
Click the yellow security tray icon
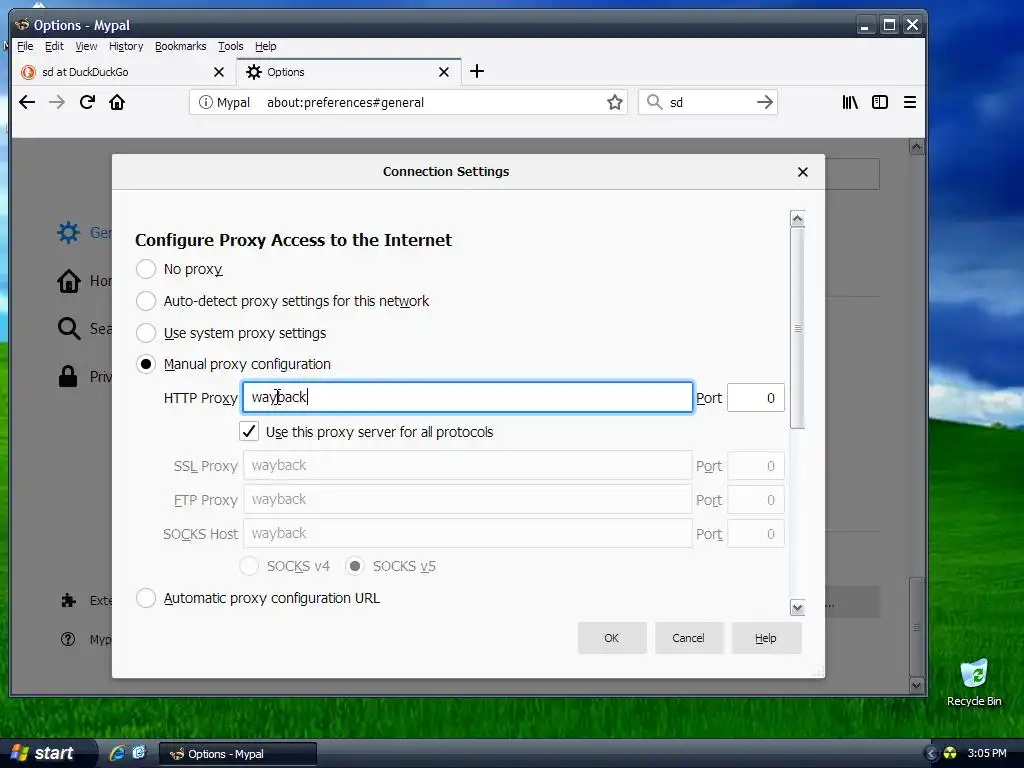(950, 754)
